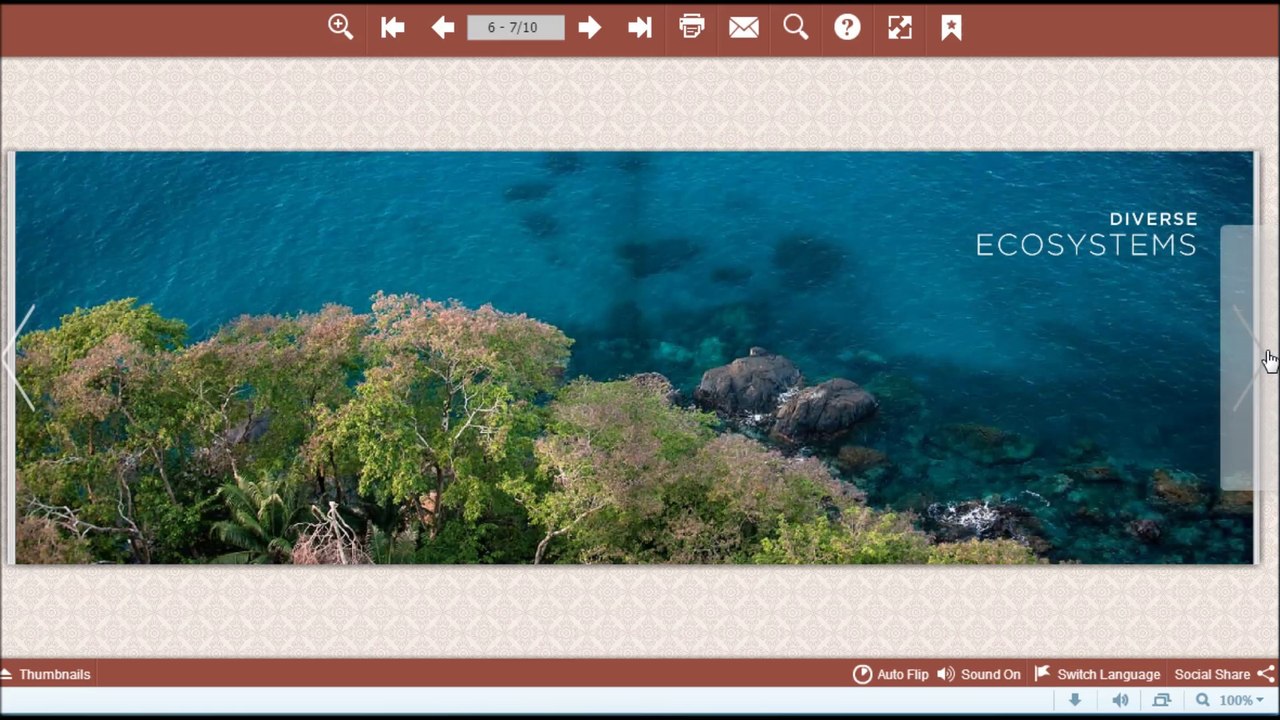Jump to the last page

point(640,28)
